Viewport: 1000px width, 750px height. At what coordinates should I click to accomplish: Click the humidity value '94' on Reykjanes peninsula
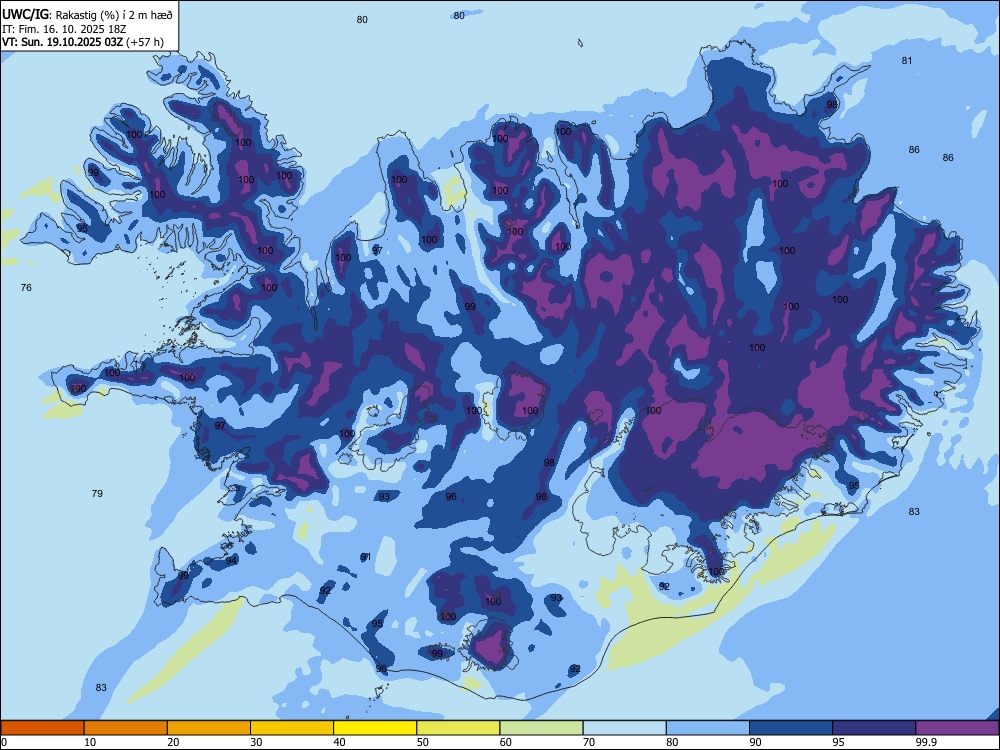232,561
